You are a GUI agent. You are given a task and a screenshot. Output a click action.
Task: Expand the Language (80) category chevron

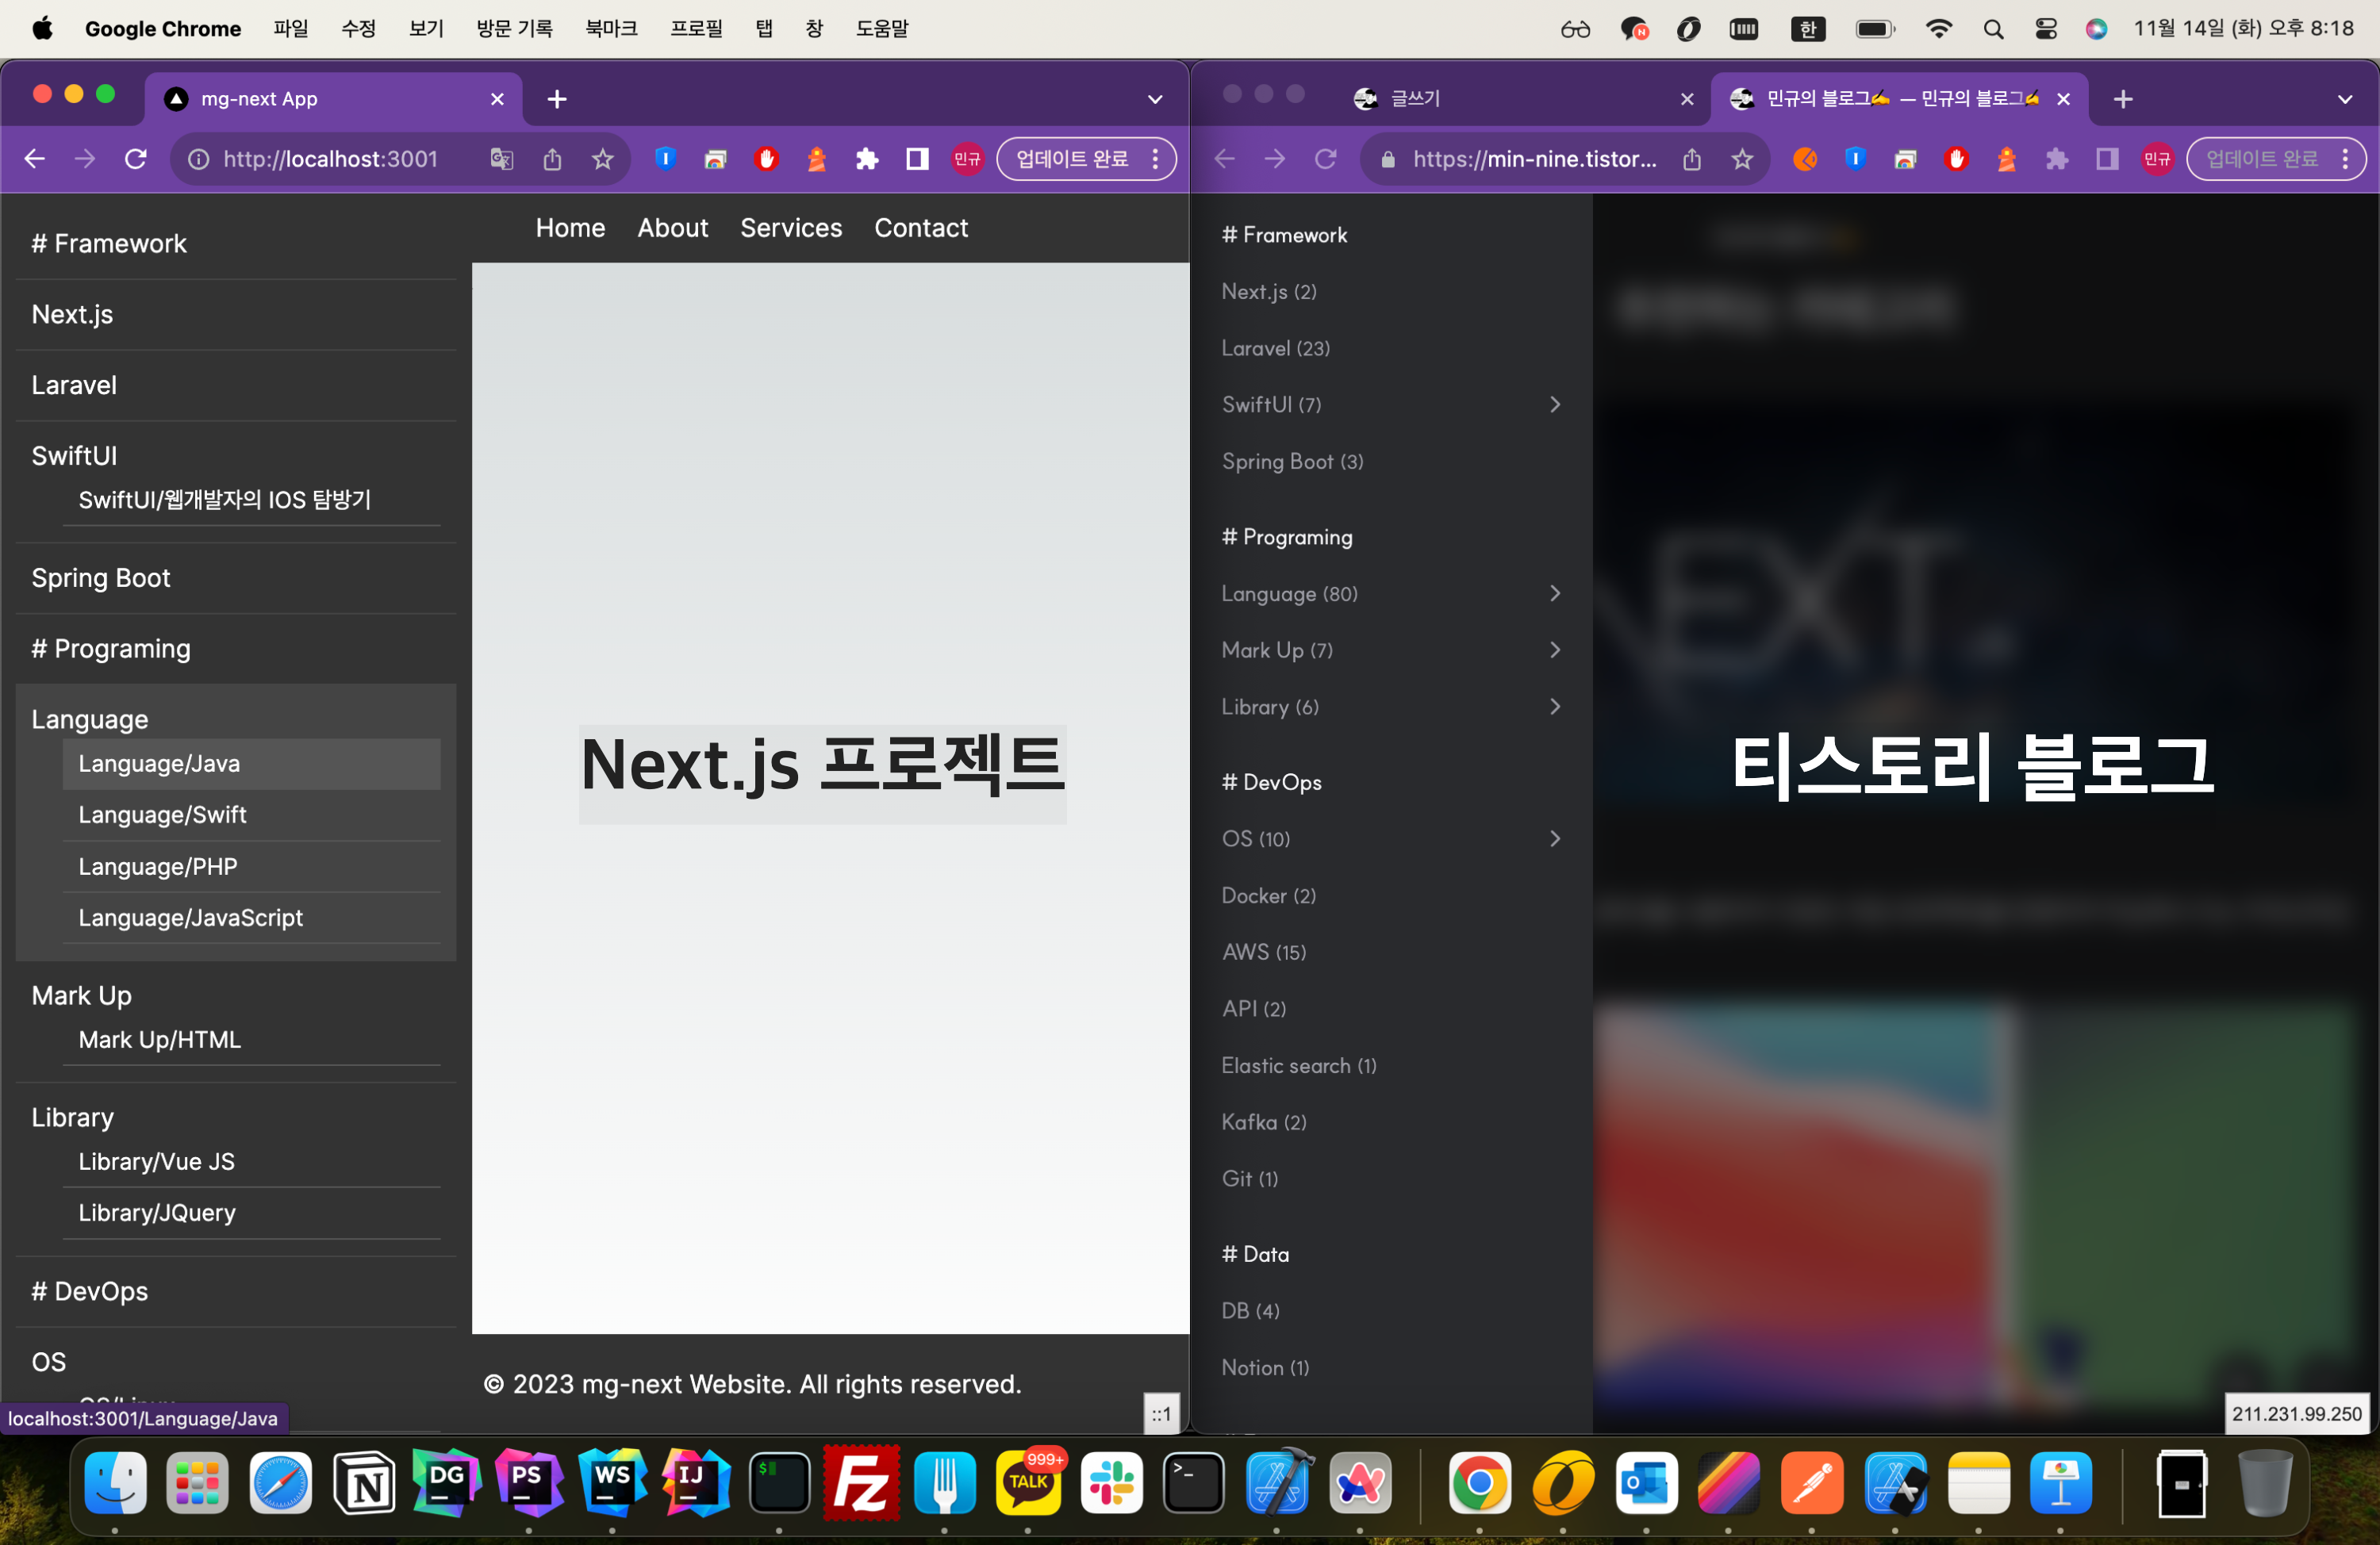pyautogui.click(x=1554, y=593)
